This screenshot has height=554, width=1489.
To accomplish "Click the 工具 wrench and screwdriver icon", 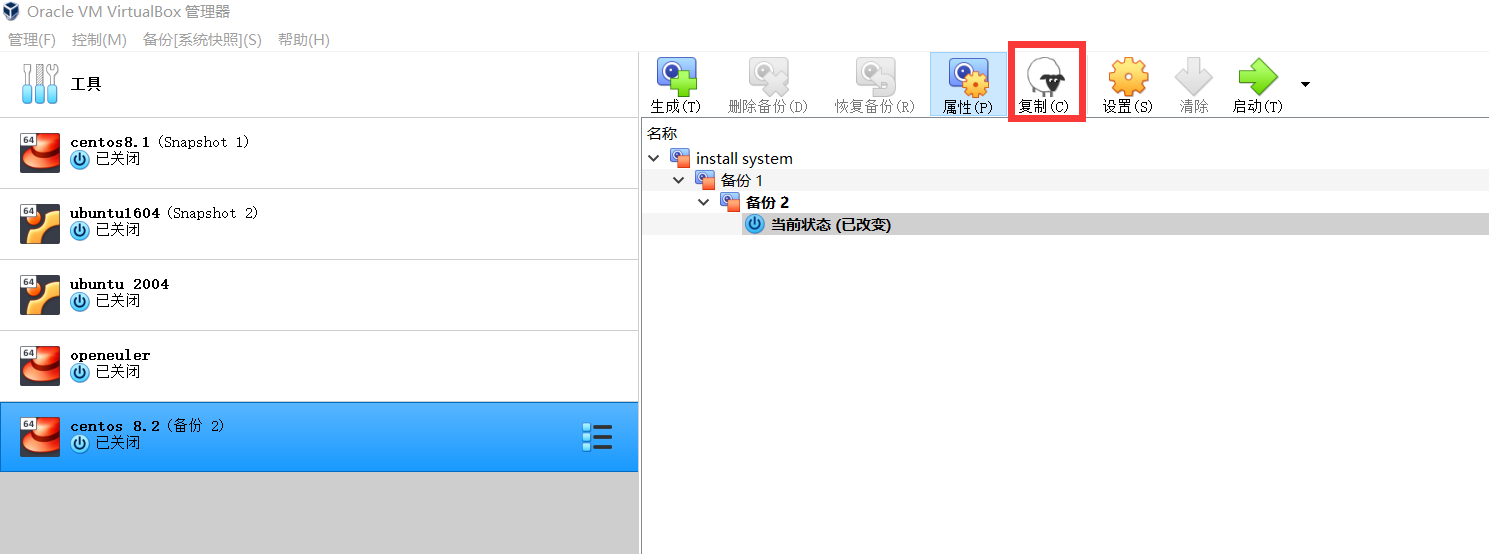I will pyautogui.click(x=40, y=84).
